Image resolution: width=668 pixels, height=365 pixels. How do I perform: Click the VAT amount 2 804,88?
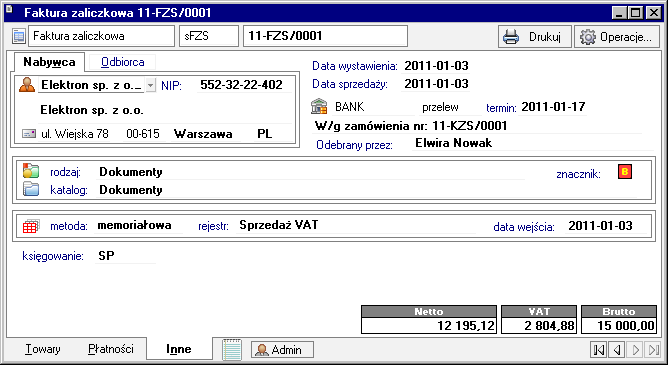[x=539, y=326]
